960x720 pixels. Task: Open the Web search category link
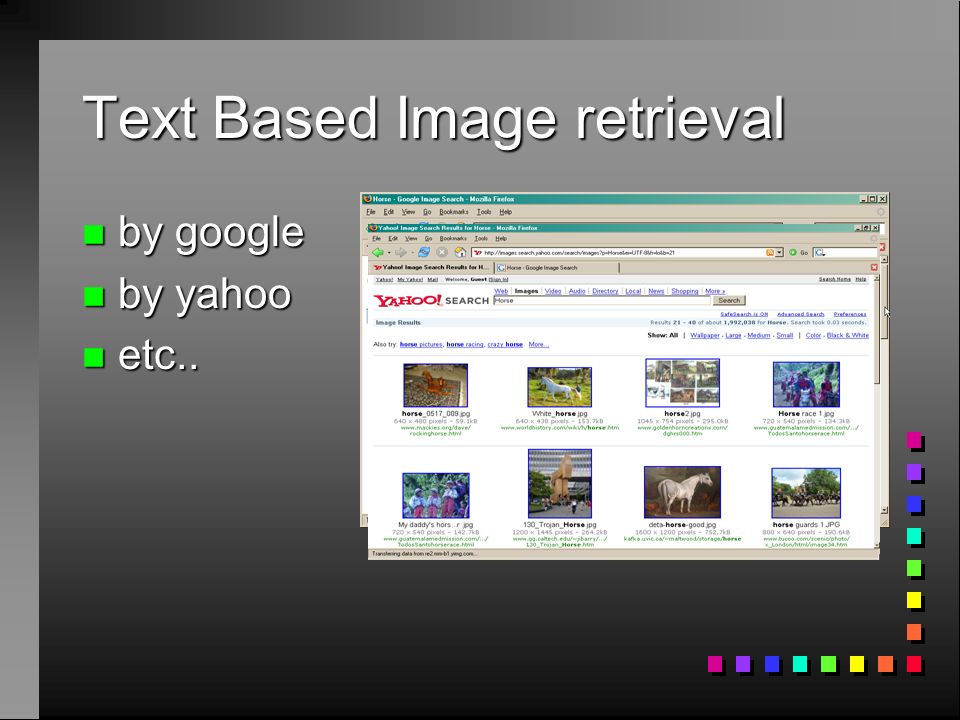point(501,291)
